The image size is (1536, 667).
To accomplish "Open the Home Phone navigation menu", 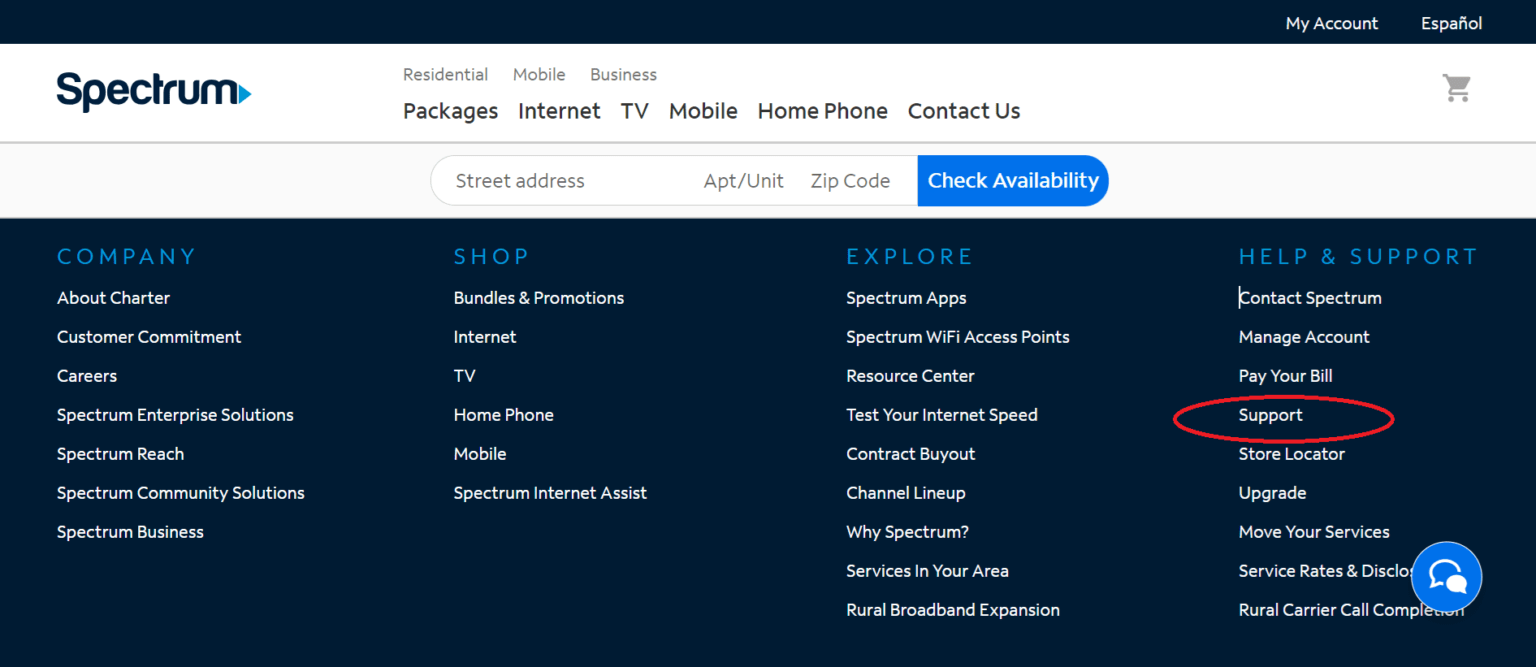I will (822, 111).
